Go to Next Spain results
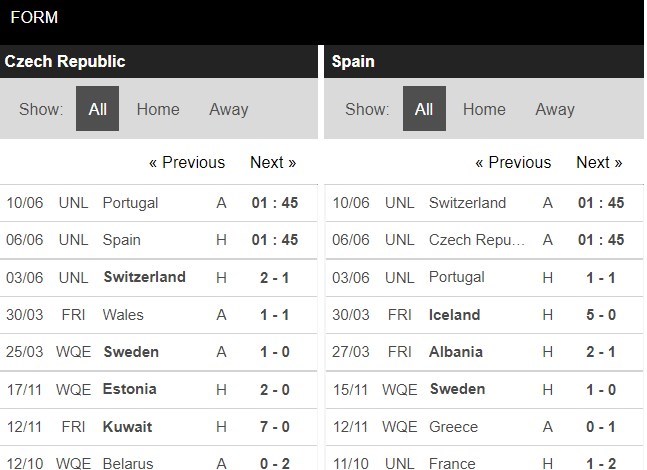This screenshot has width=647, height=470. [599, 162]
